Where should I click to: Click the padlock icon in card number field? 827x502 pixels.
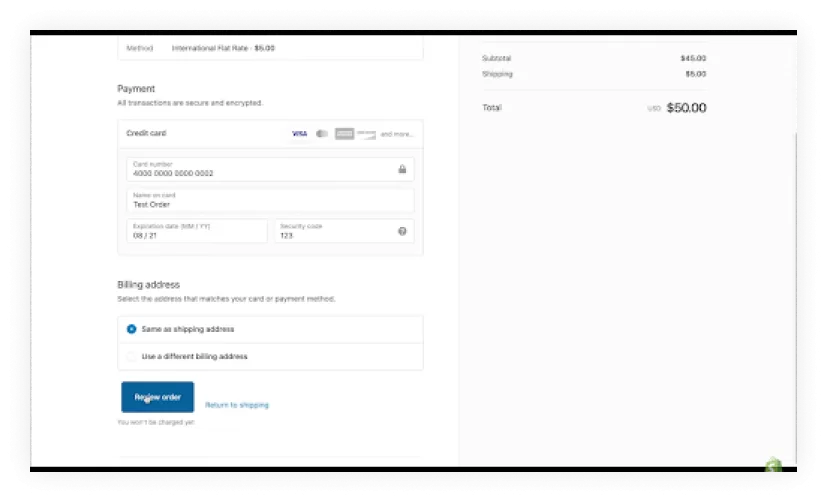coord(402,170)
